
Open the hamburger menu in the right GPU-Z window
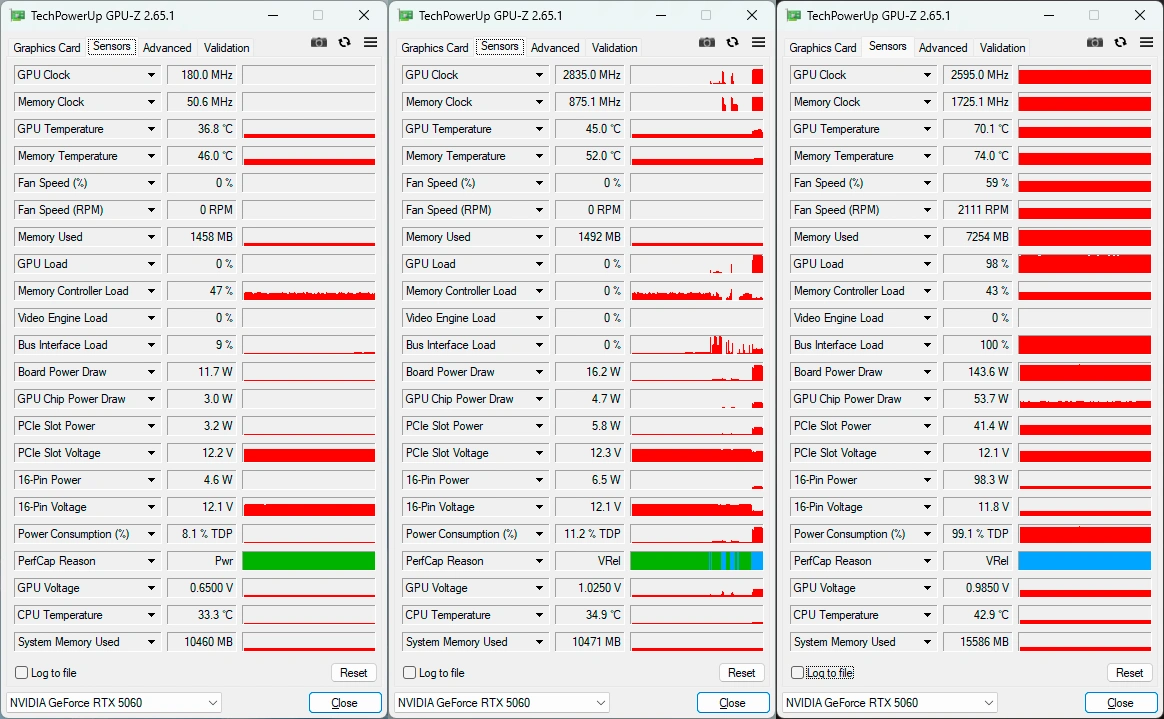coord(1147,42)
